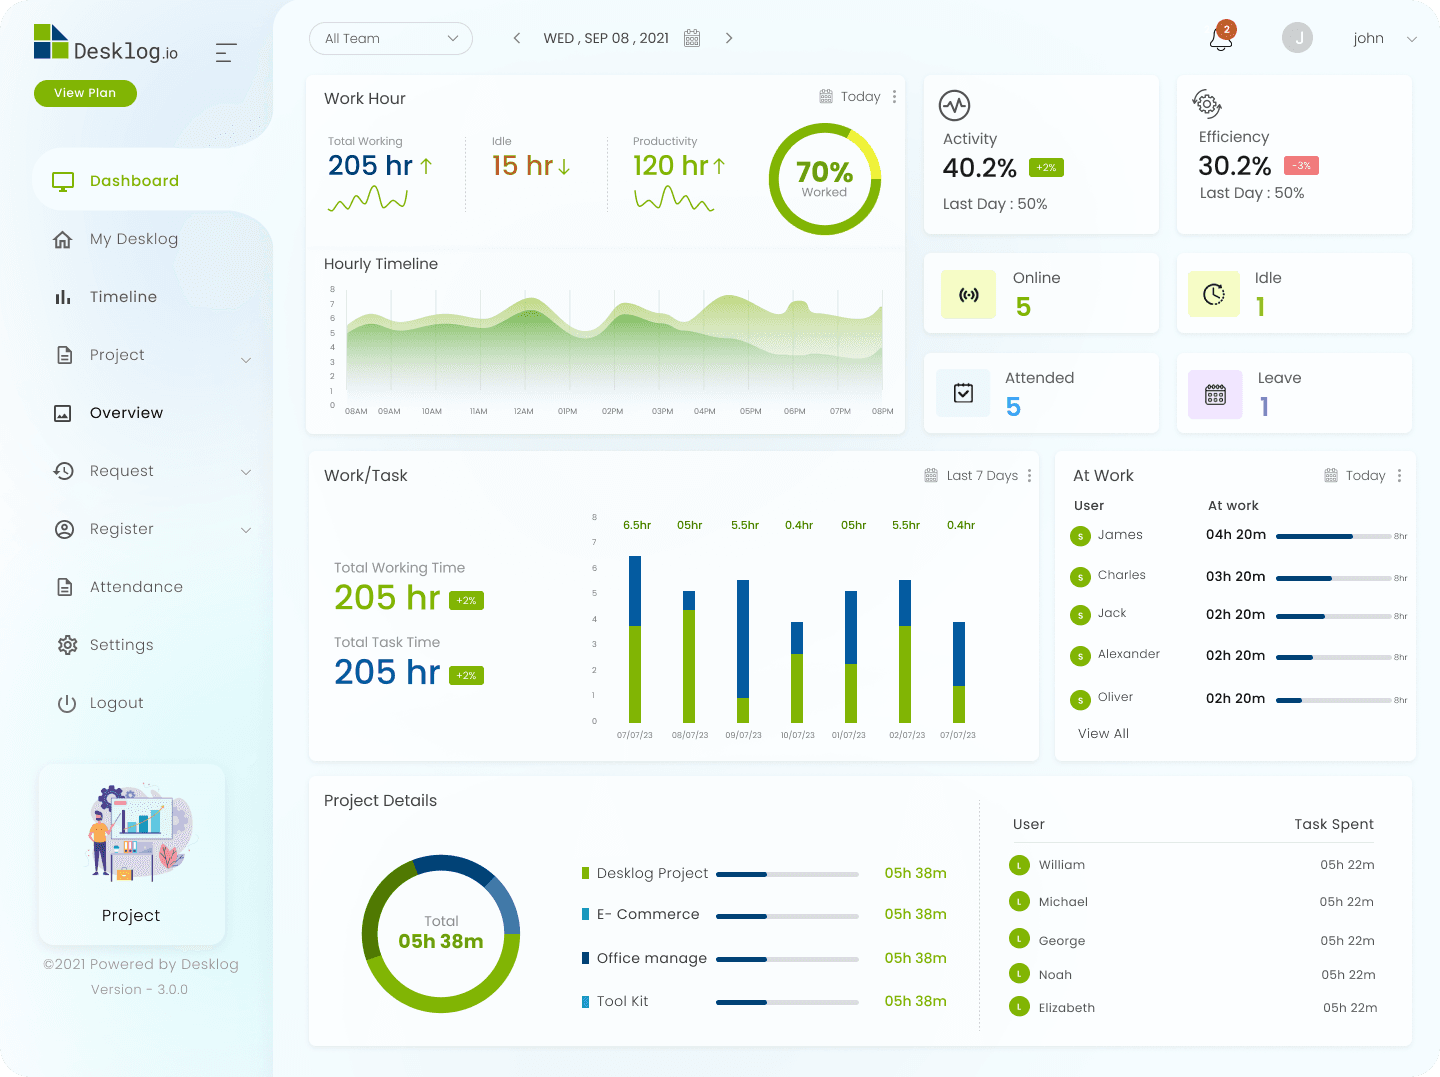
Task: Click the Activity pulse icon
Action: click(954, 105)
